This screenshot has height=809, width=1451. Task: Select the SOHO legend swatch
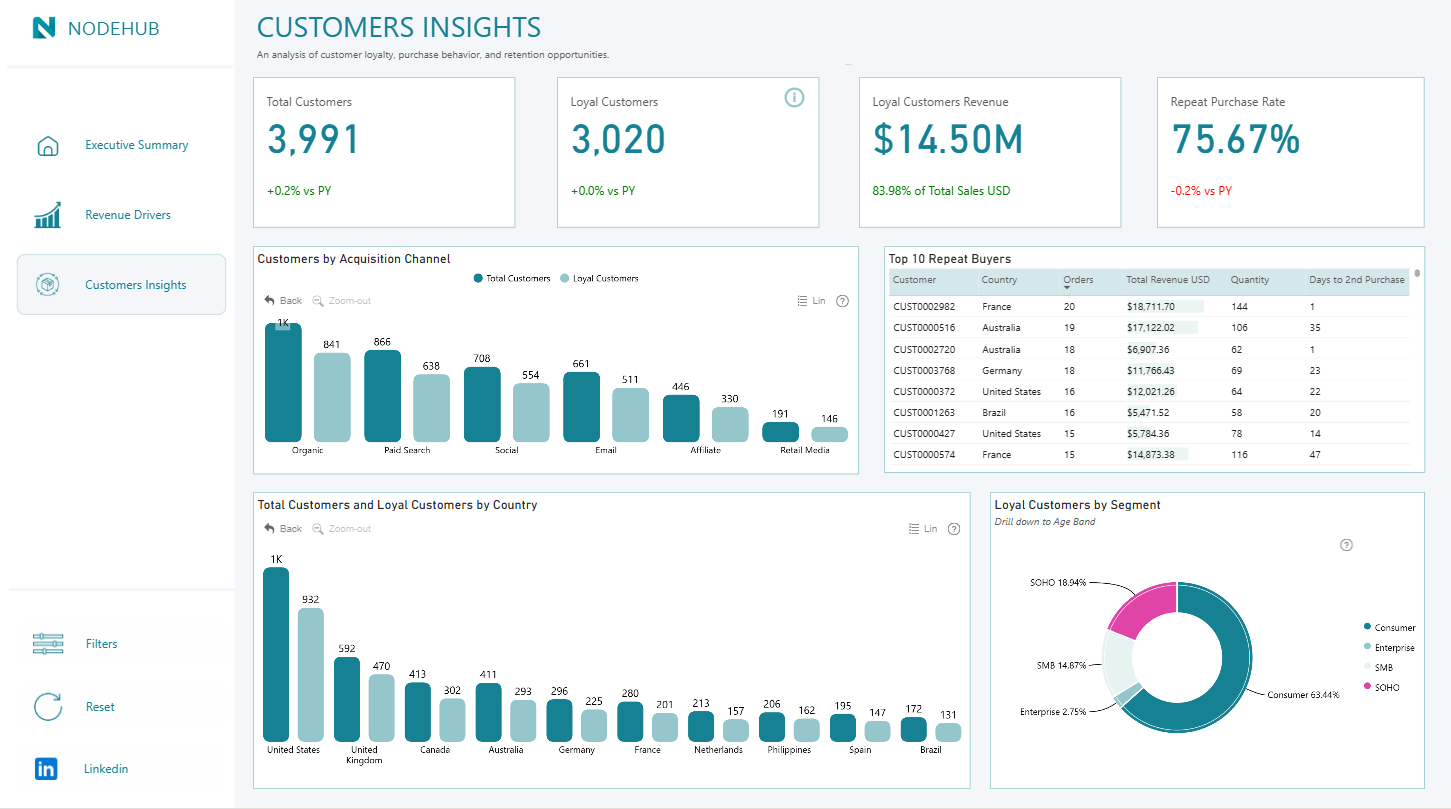(x=1367, y=687)
